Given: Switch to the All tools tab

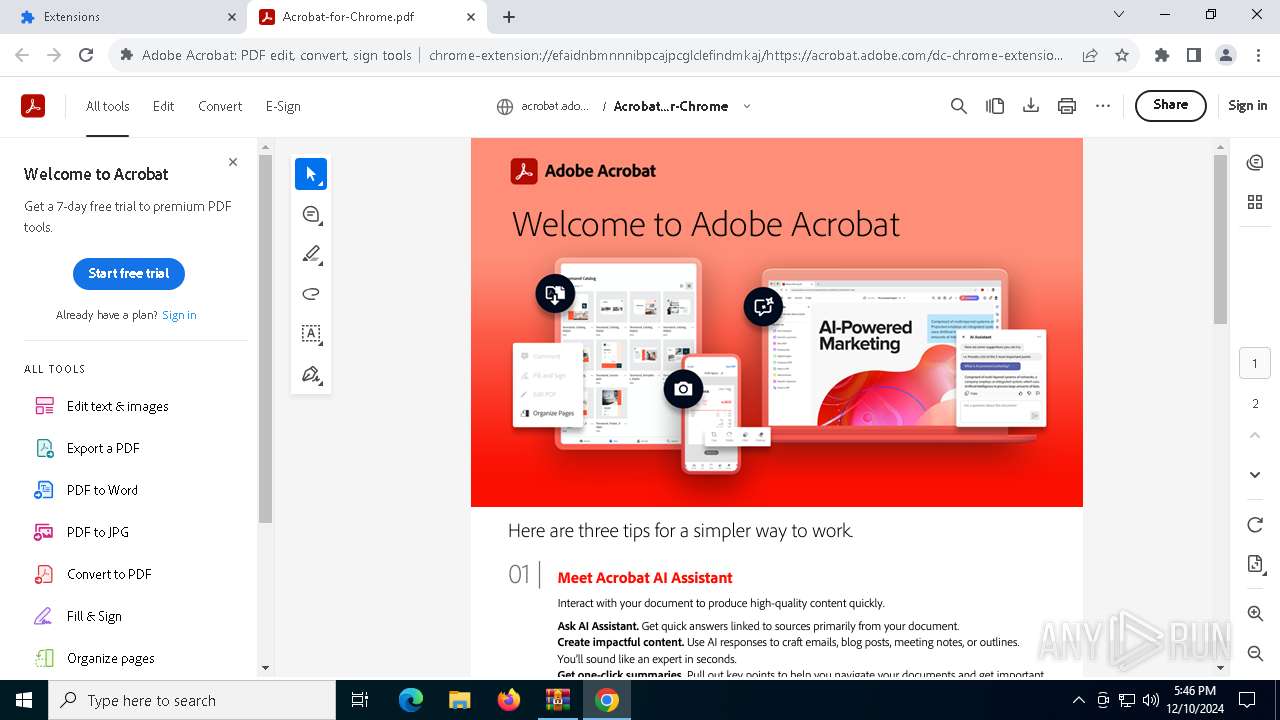Looking at the screenshot, I should pos(108,106).
